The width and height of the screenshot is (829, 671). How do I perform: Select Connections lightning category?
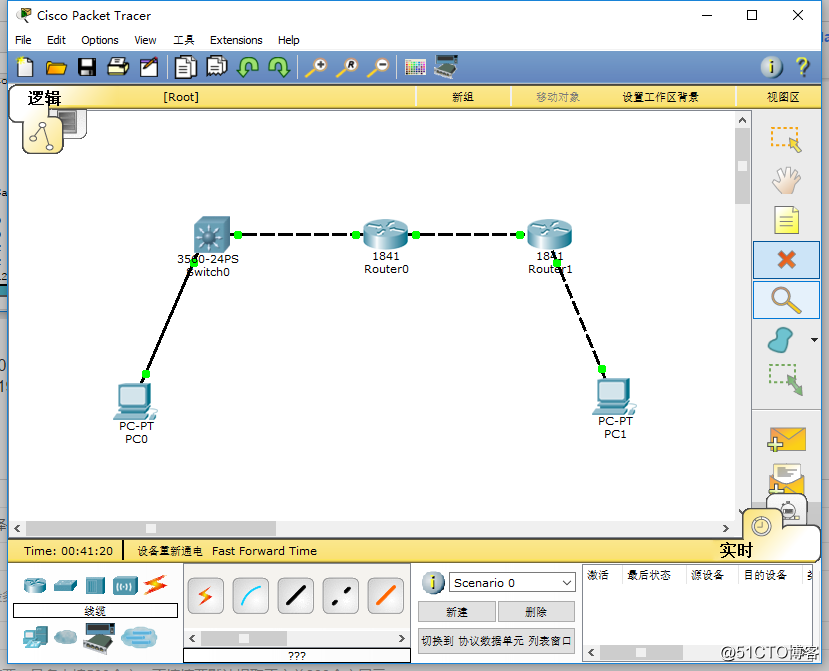tap(155, 585)
